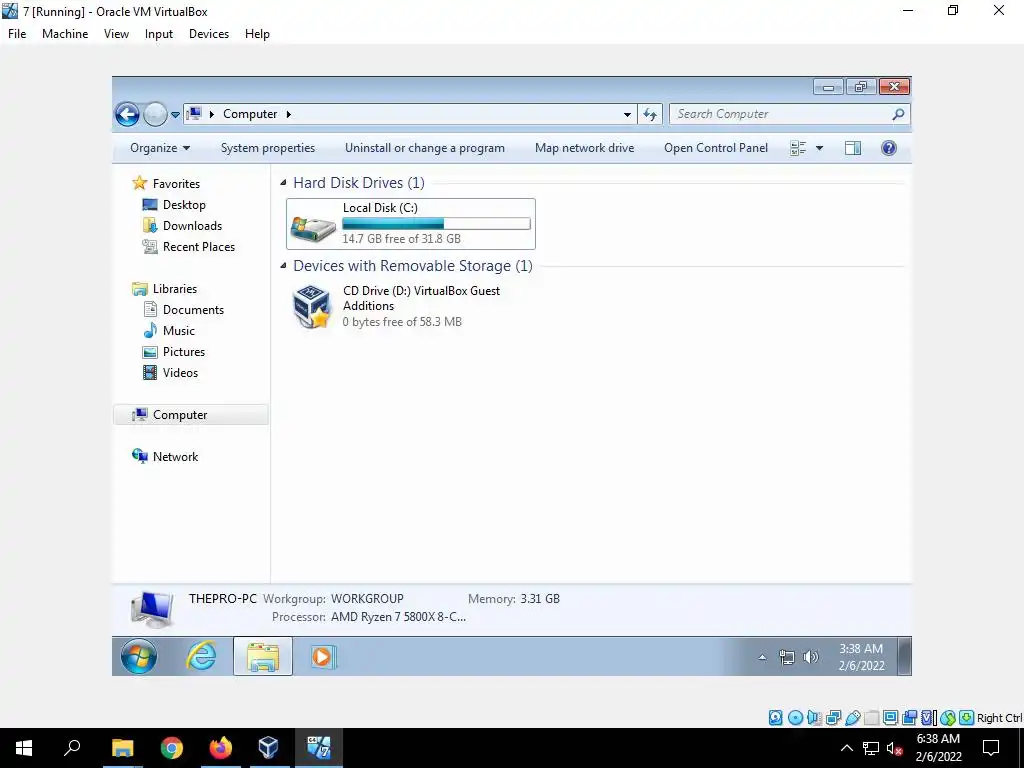
Task: Open the address bar history dropdown
Action: coord(628,114)
